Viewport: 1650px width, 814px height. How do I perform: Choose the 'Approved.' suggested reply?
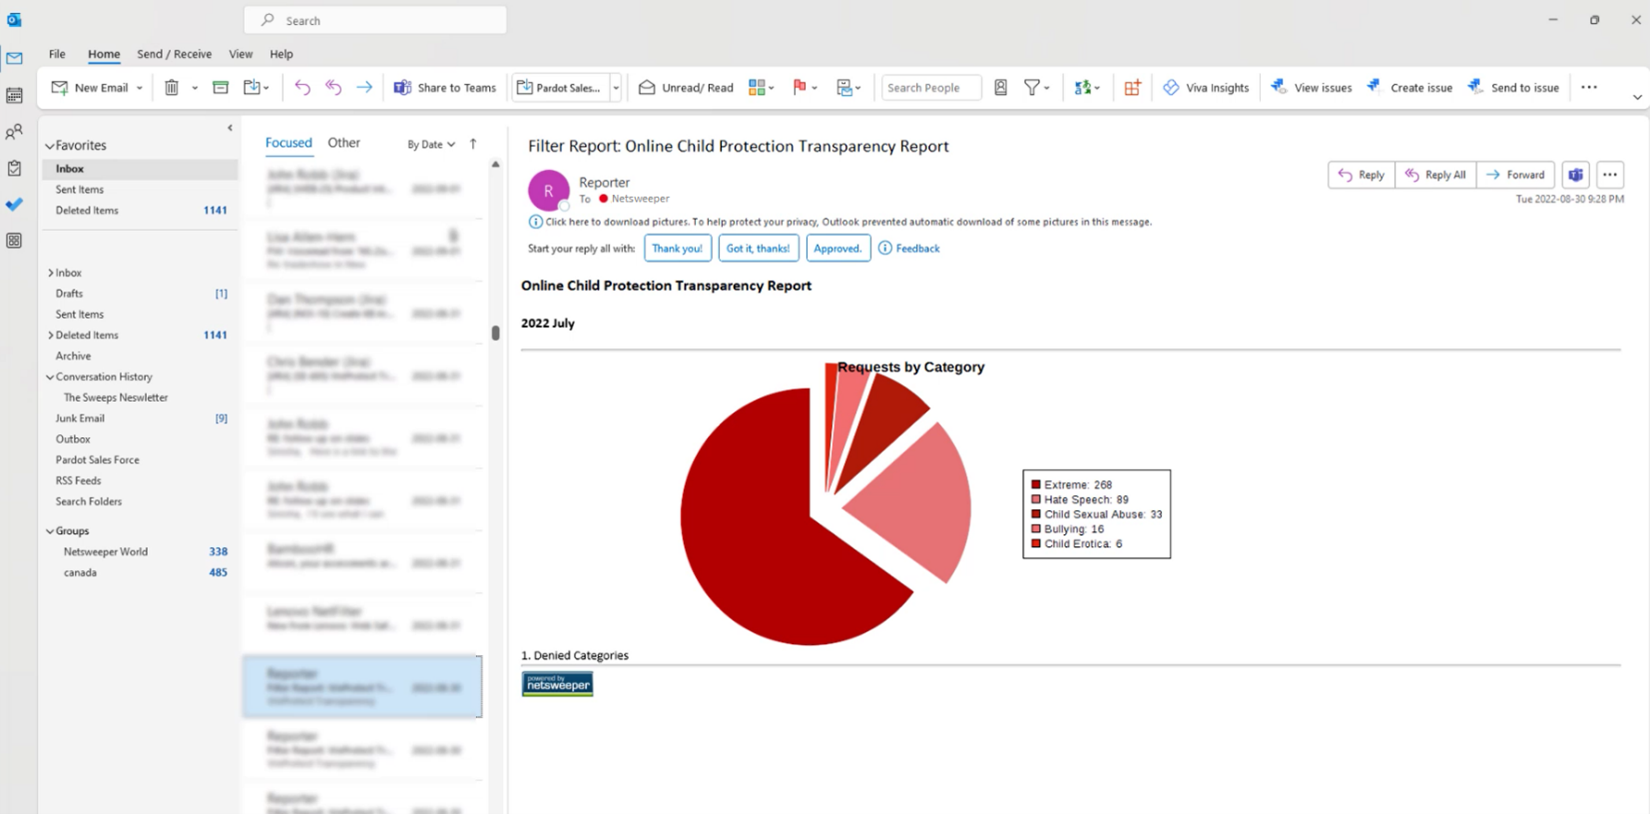pos(838,249)
